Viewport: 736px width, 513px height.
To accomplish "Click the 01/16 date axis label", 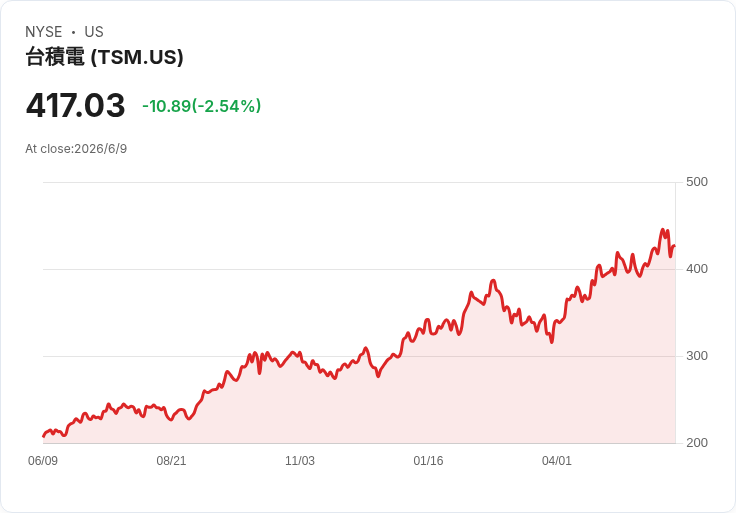I will (x=428, y=461).
